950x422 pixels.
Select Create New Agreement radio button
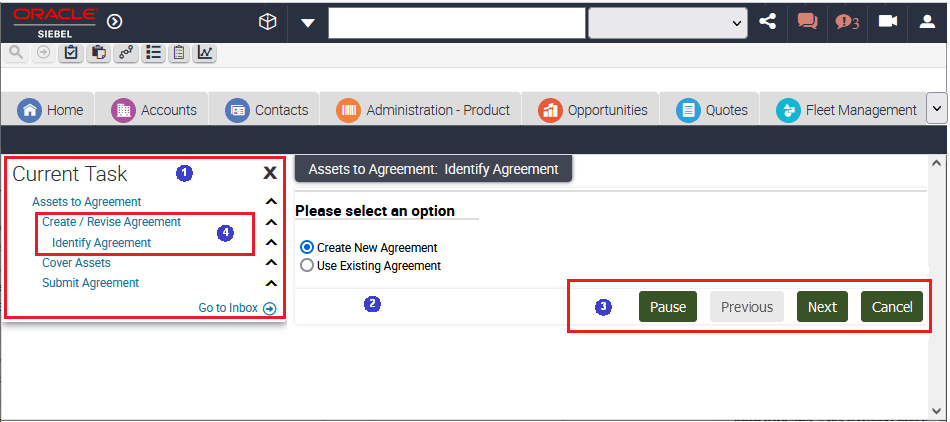(307, 247)
